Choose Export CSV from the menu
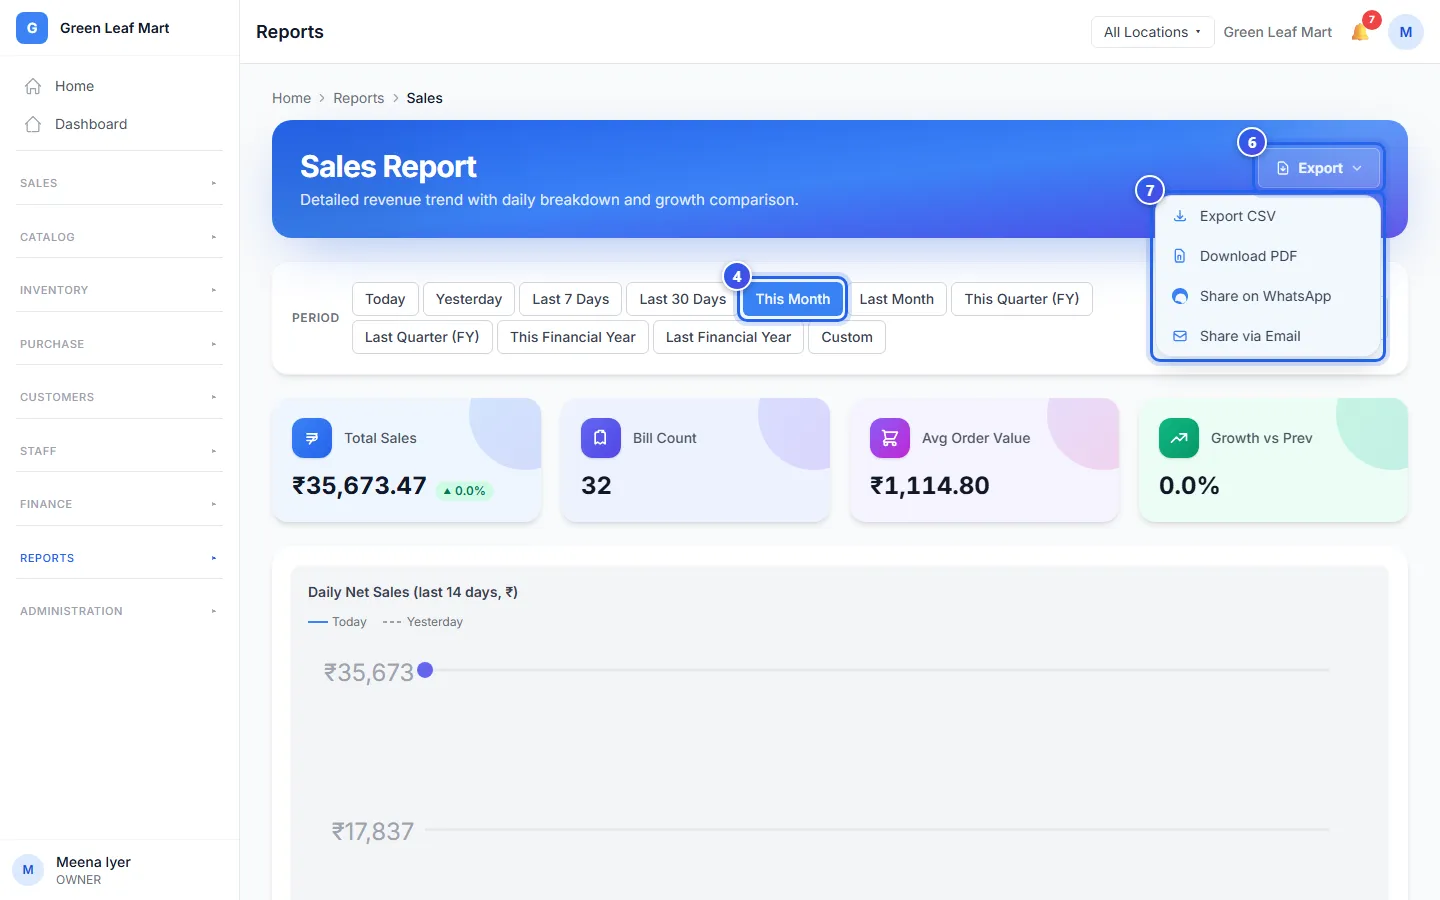This screenshot has width=1440, height=900. point(1268,216)
